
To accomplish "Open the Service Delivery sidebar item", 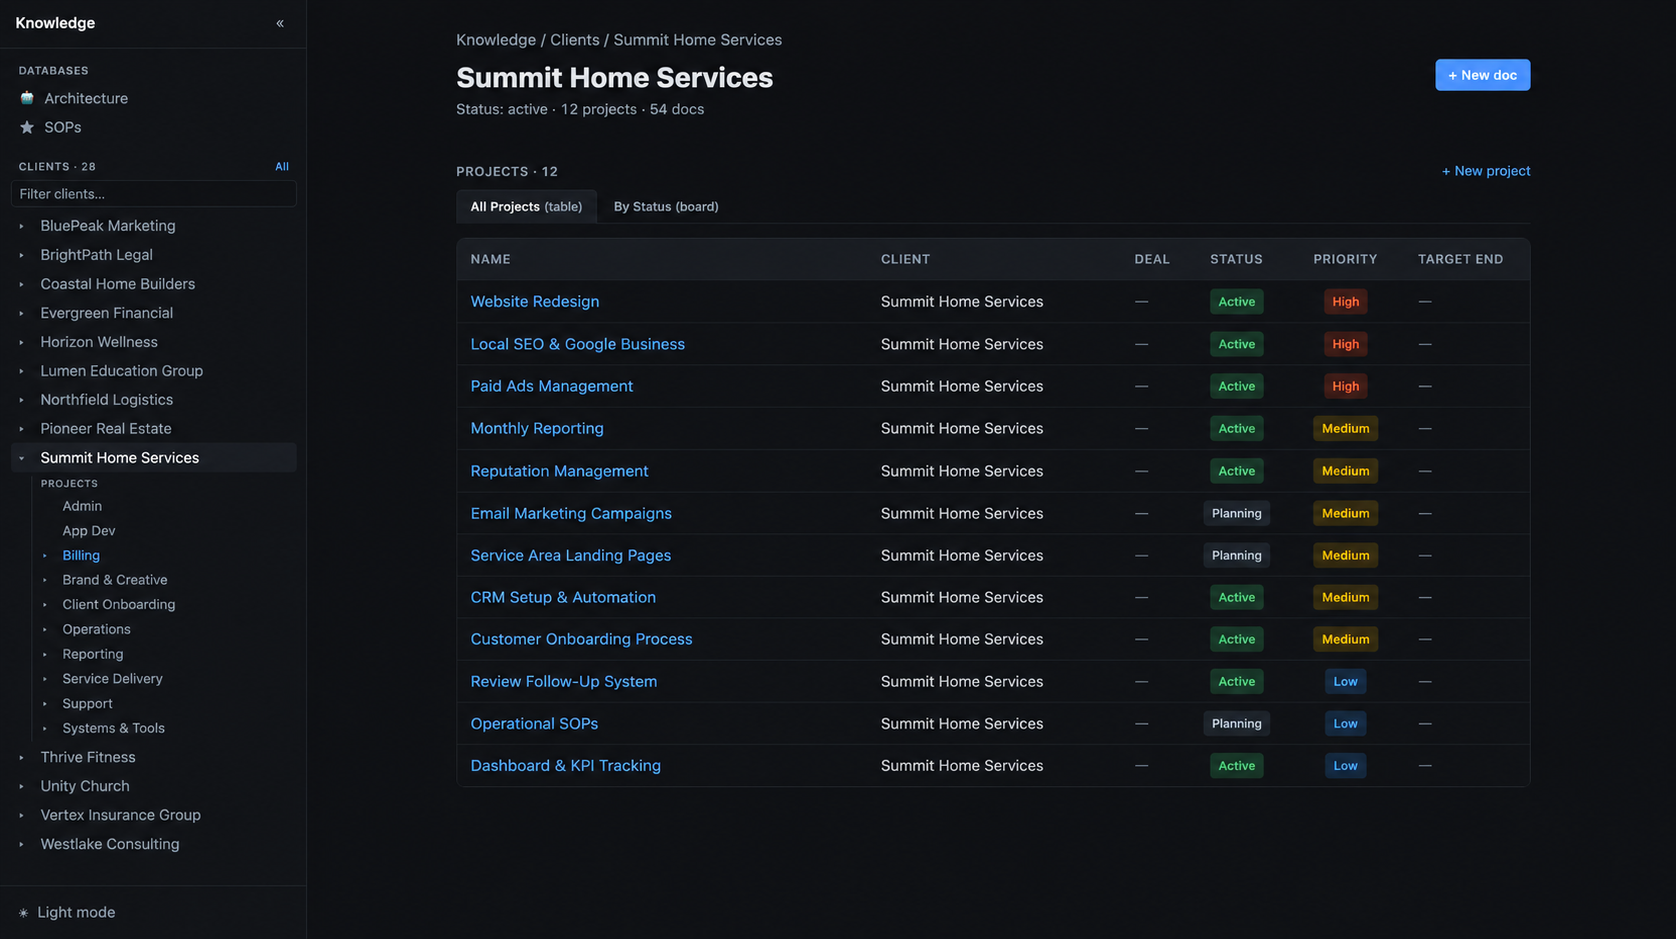I will (x=112, y=679).
